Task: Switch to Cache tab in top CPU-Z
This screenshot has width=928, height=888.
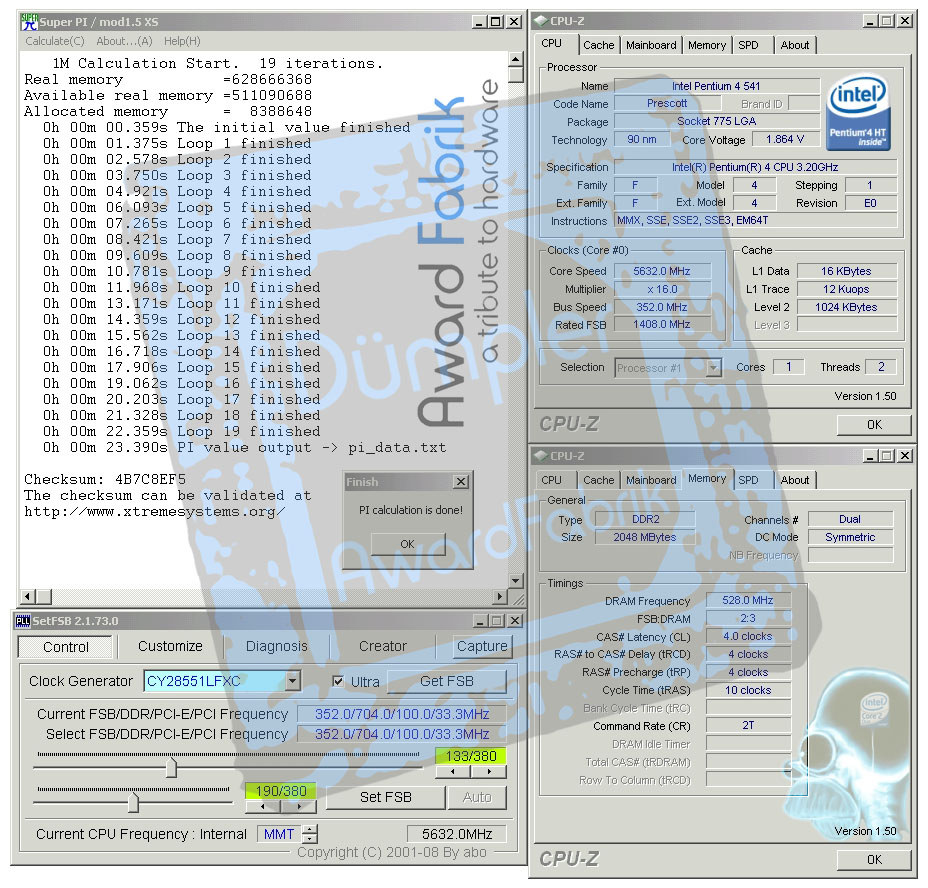Action: point(598,45)
